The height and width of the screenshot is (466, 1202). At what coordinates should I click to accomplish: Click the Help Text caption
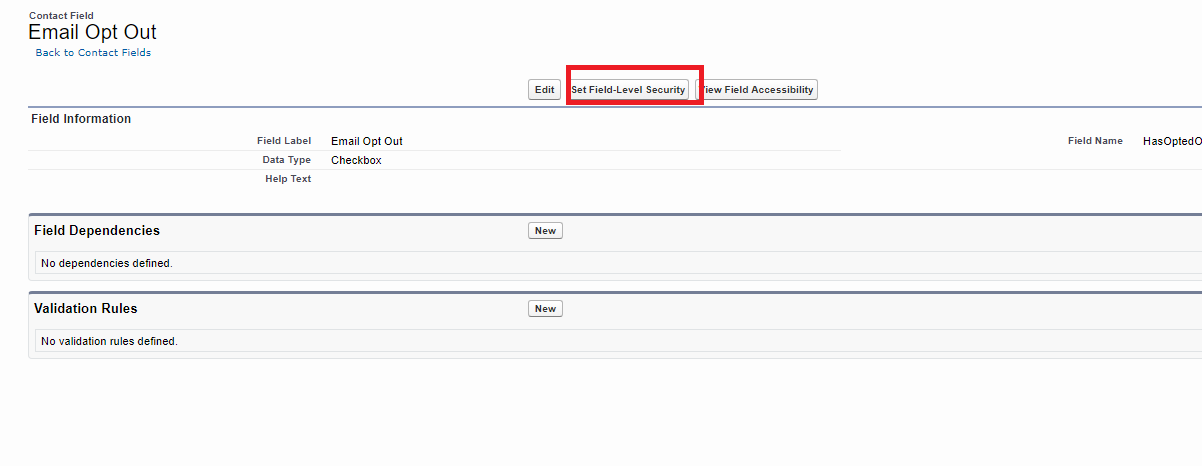tap(288, 179)
